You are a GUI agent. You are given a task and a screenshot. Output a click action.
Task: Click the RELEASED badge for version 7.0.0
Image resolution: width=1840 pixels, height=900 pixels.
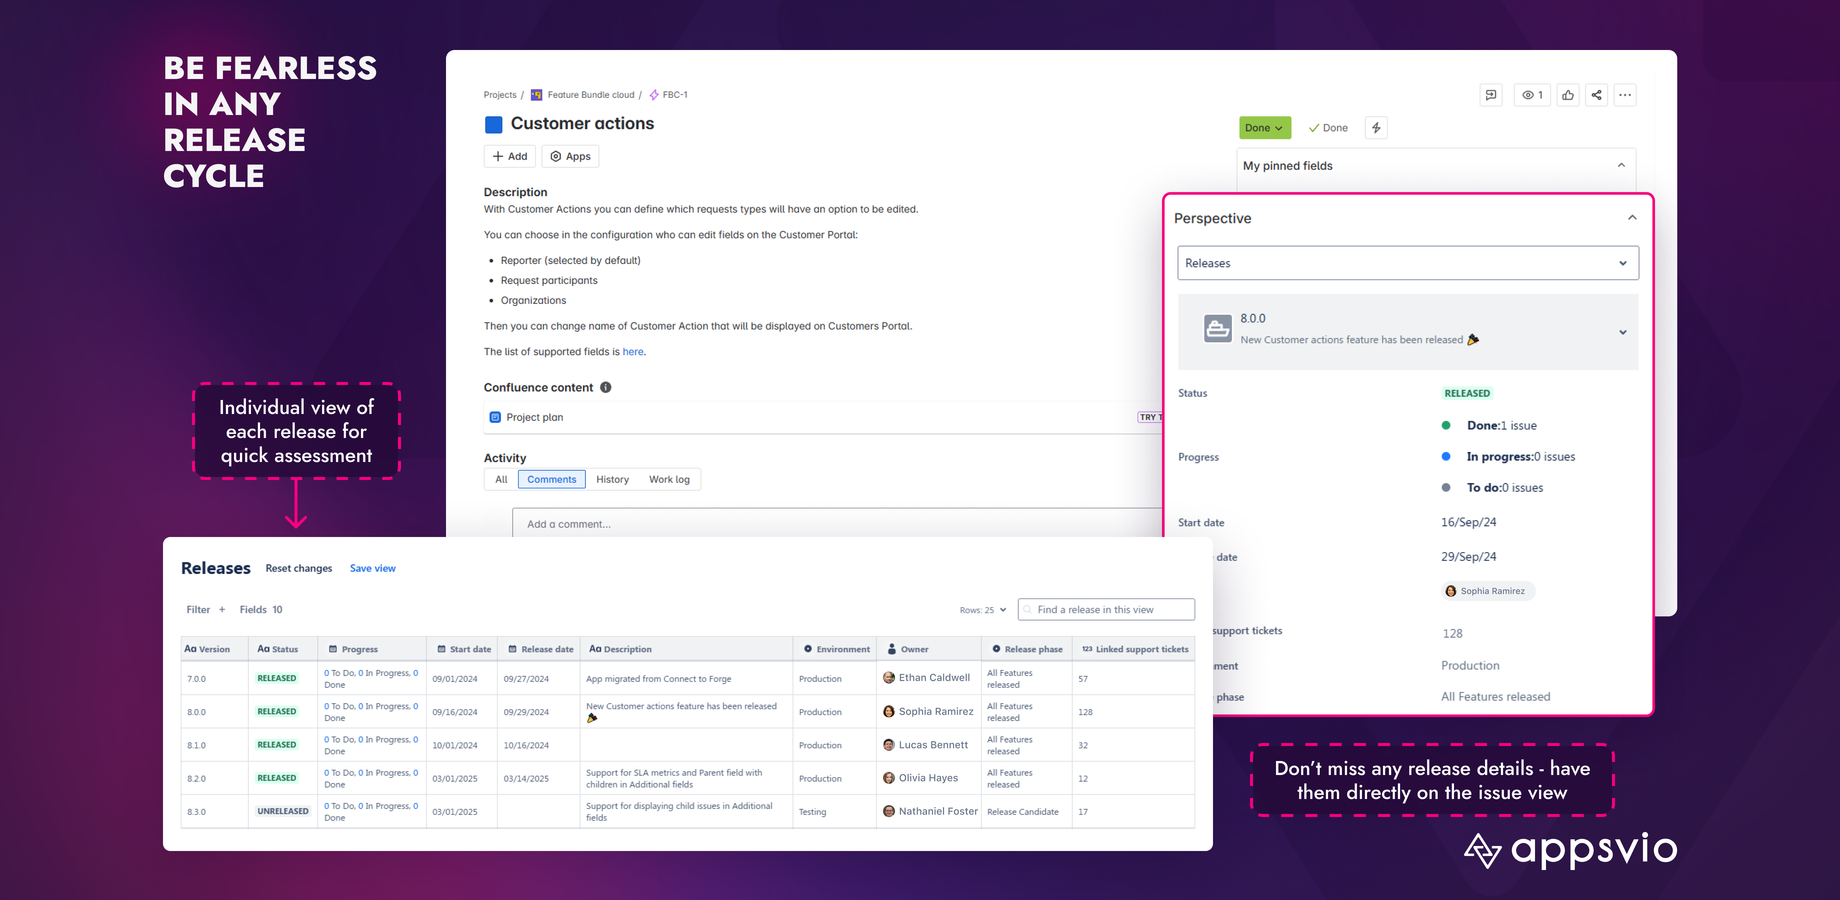point(277,678)
